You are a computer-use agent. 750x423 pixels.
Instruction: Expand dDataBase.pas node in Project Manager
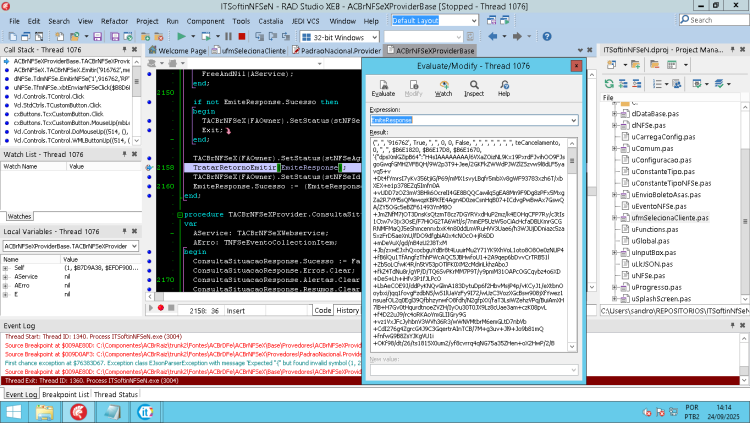click(x=614, y=114)
